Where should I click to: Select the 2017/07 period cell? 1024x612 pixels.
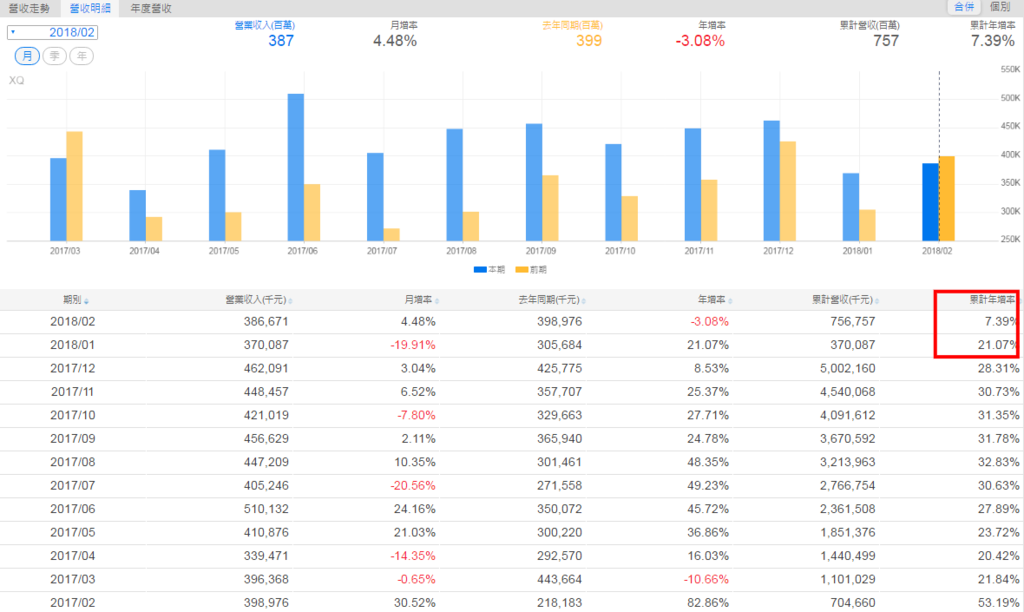click(x=72, y=486)
